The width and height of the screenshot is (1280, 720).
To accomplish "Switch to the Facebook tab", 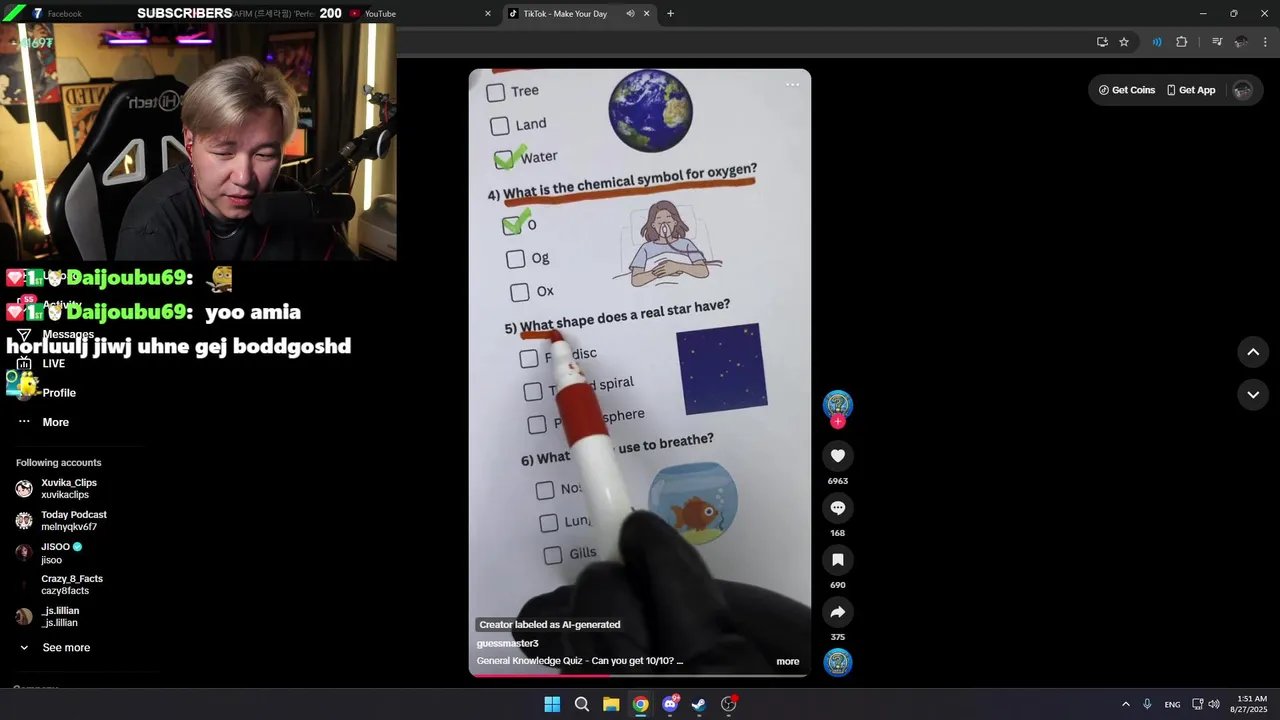I will click(x=65, y=14).
